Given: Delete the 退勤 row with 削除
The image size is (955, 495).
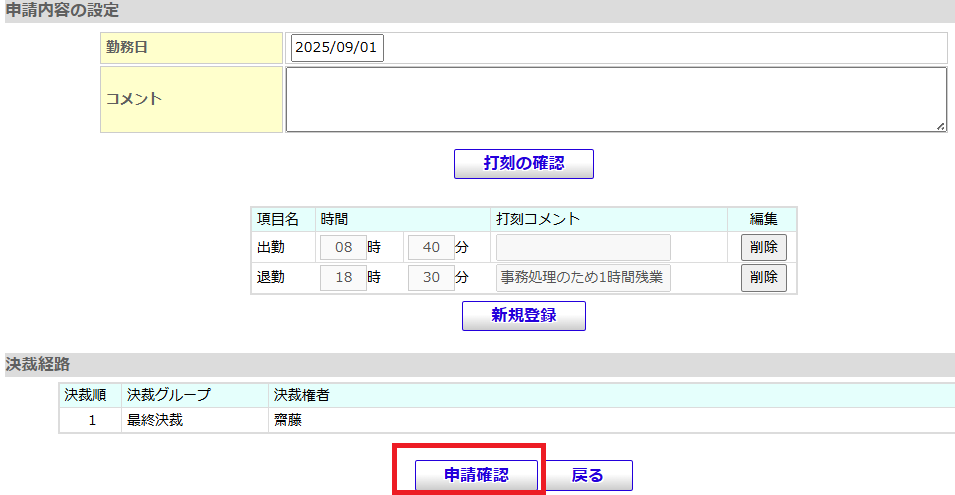Looking at the screenshot, I should 763,278.
